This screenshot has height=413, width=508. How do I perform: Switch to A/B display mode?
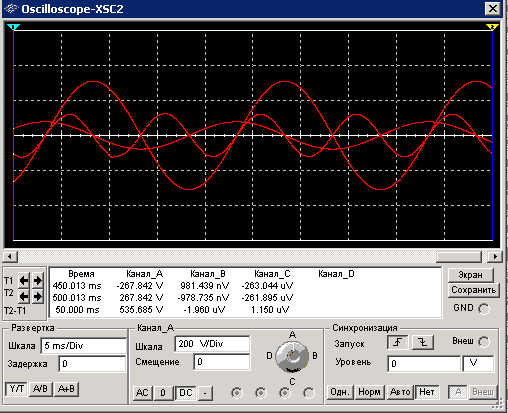(40, 389)
